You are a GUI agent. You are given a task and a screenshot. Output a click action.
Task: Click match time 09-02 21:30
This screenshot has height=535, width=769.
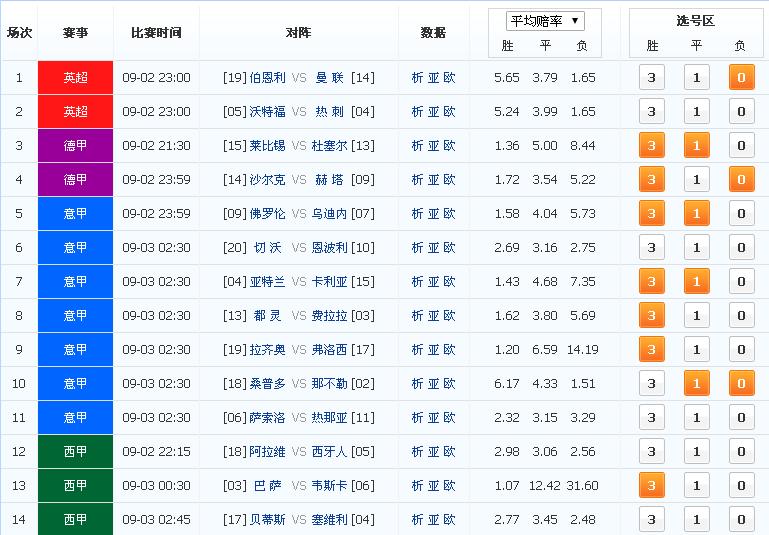pyautogui.click(x=156, y=146)
